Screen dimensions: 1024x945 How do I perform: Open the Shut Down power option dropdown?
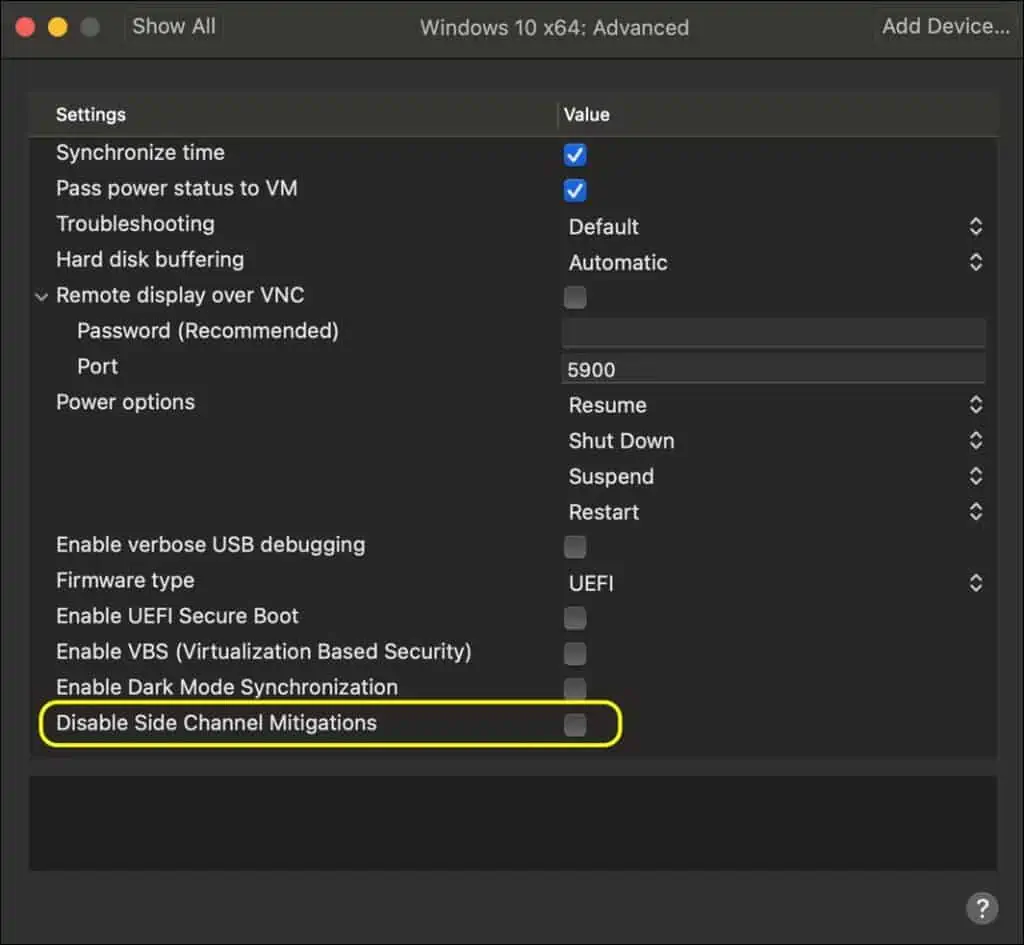click(775, 441)
